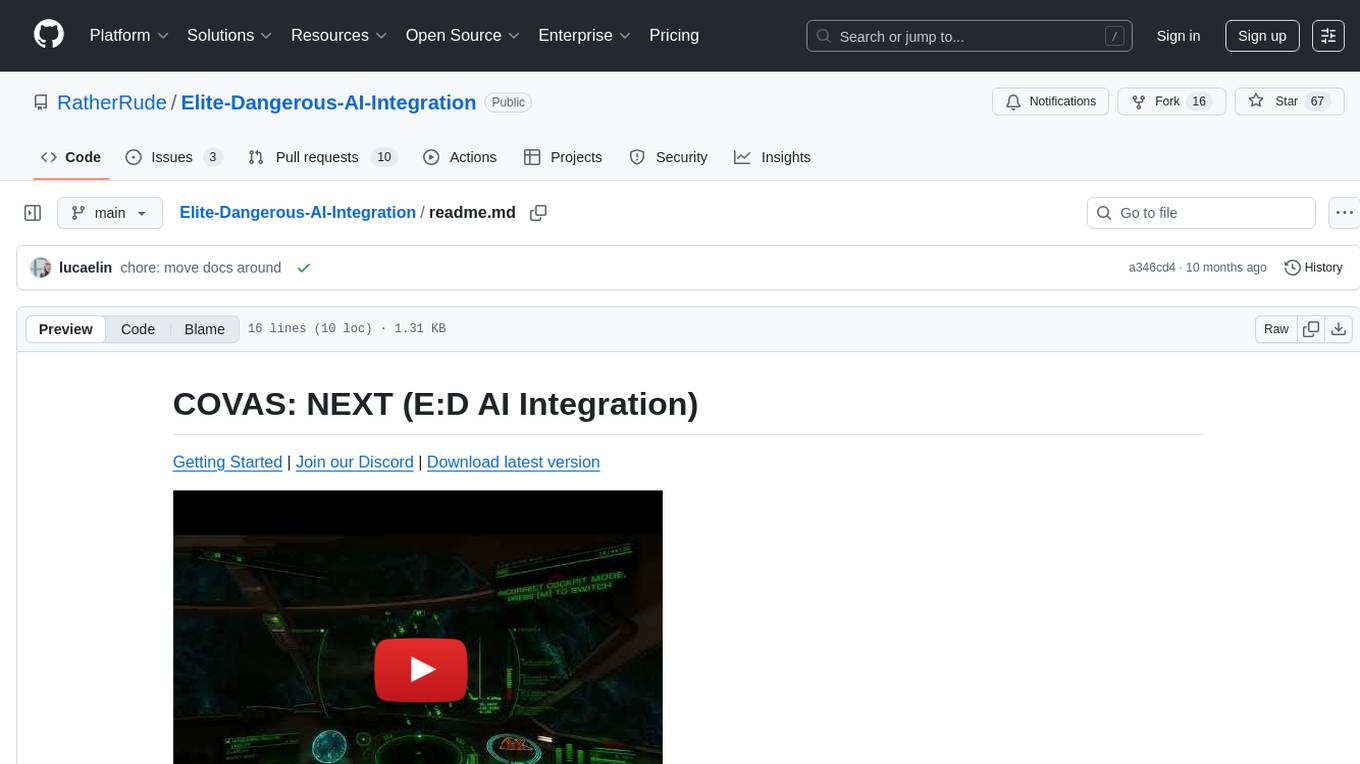This screenshot has width=1360, height=764.
Task: Open Elite-Dangerous-AI-Integration breadcrumb link
Action: [x=297, y=212]
